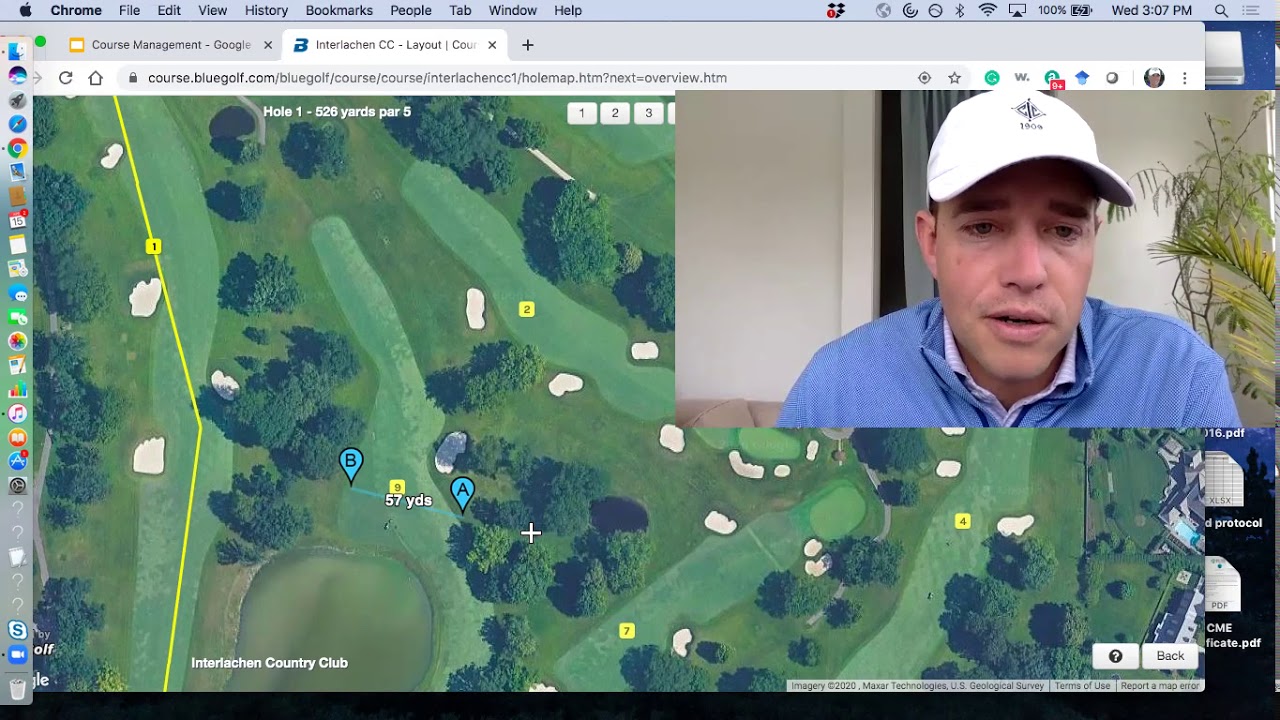The image size is (1280, 720).
Task: Open Finder from the dock
Action: pyautogui.click(x=17, y=52)
